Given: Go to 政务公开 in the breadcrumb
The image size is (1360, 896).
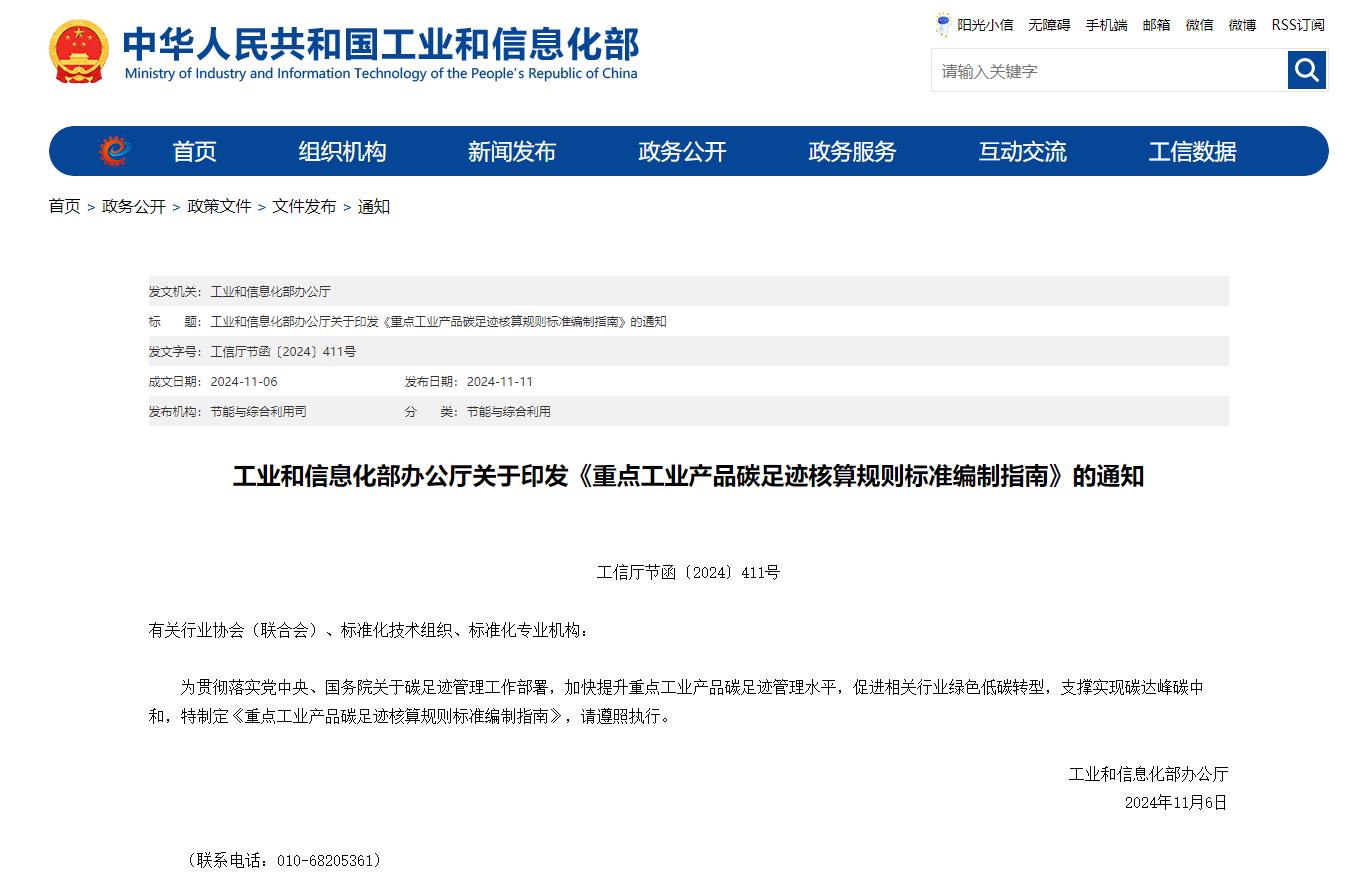Looking at the screenshot, I should coord(134,206).
